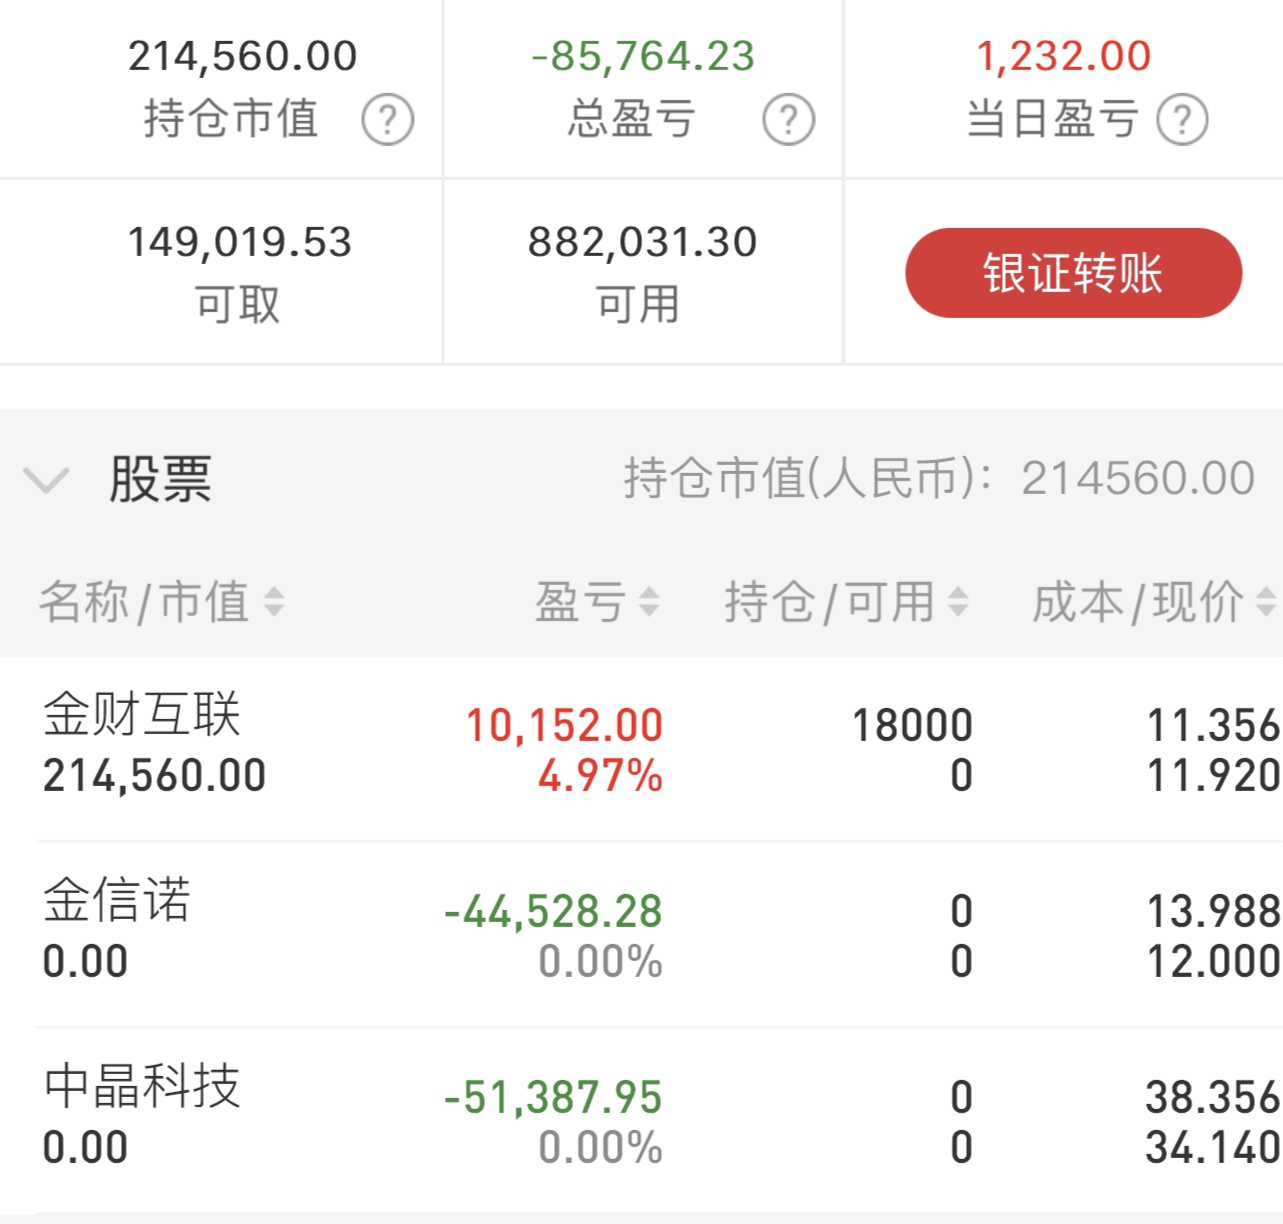Screen dimensions: 1283x1224
Task: Tap the 可用 amount 882,031.30
Action: point(642,242)
